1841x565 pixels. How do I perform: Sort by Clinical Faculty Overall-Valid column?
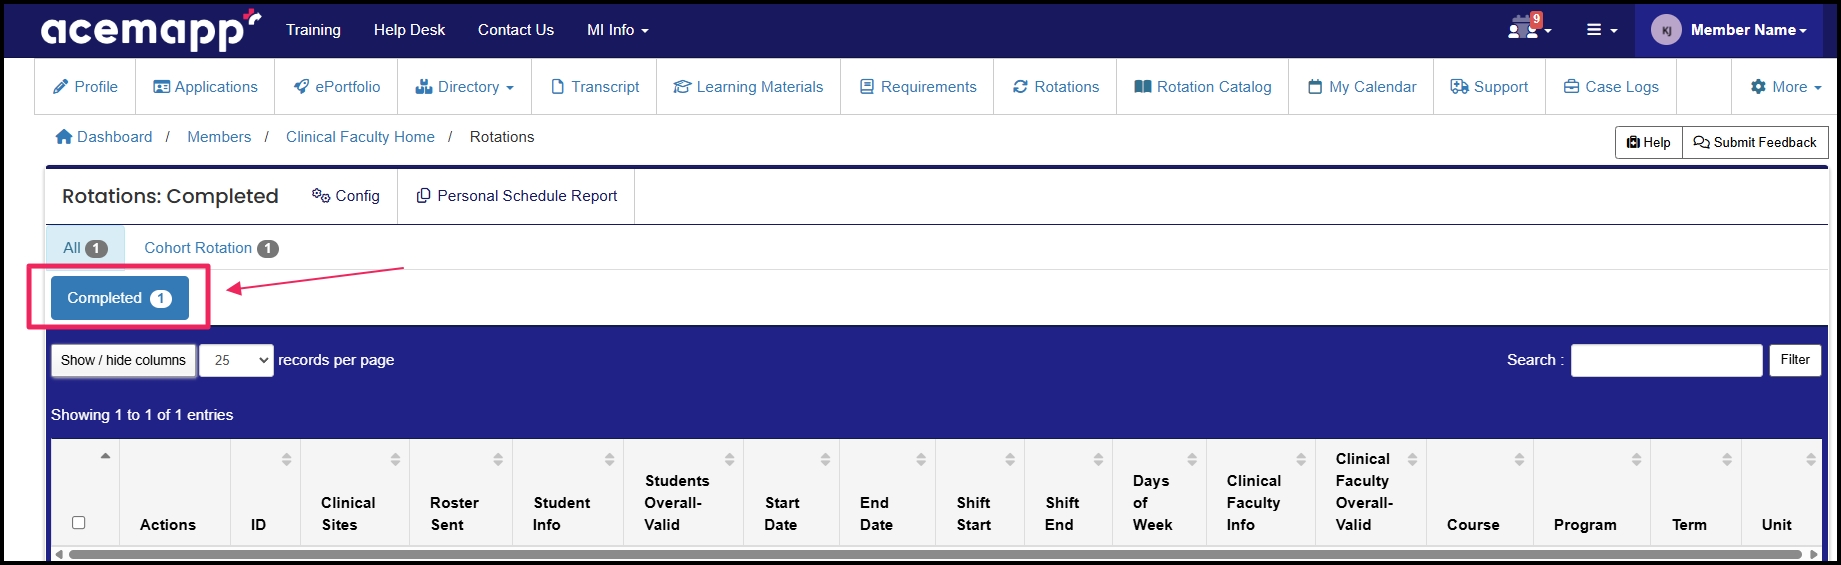(1412, 459)
